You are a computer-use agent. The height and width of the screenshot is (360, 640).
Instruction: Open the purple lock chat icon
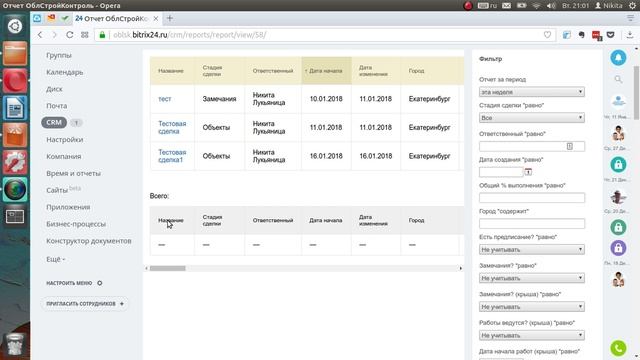pyautogui.click(x=618, y=248)
